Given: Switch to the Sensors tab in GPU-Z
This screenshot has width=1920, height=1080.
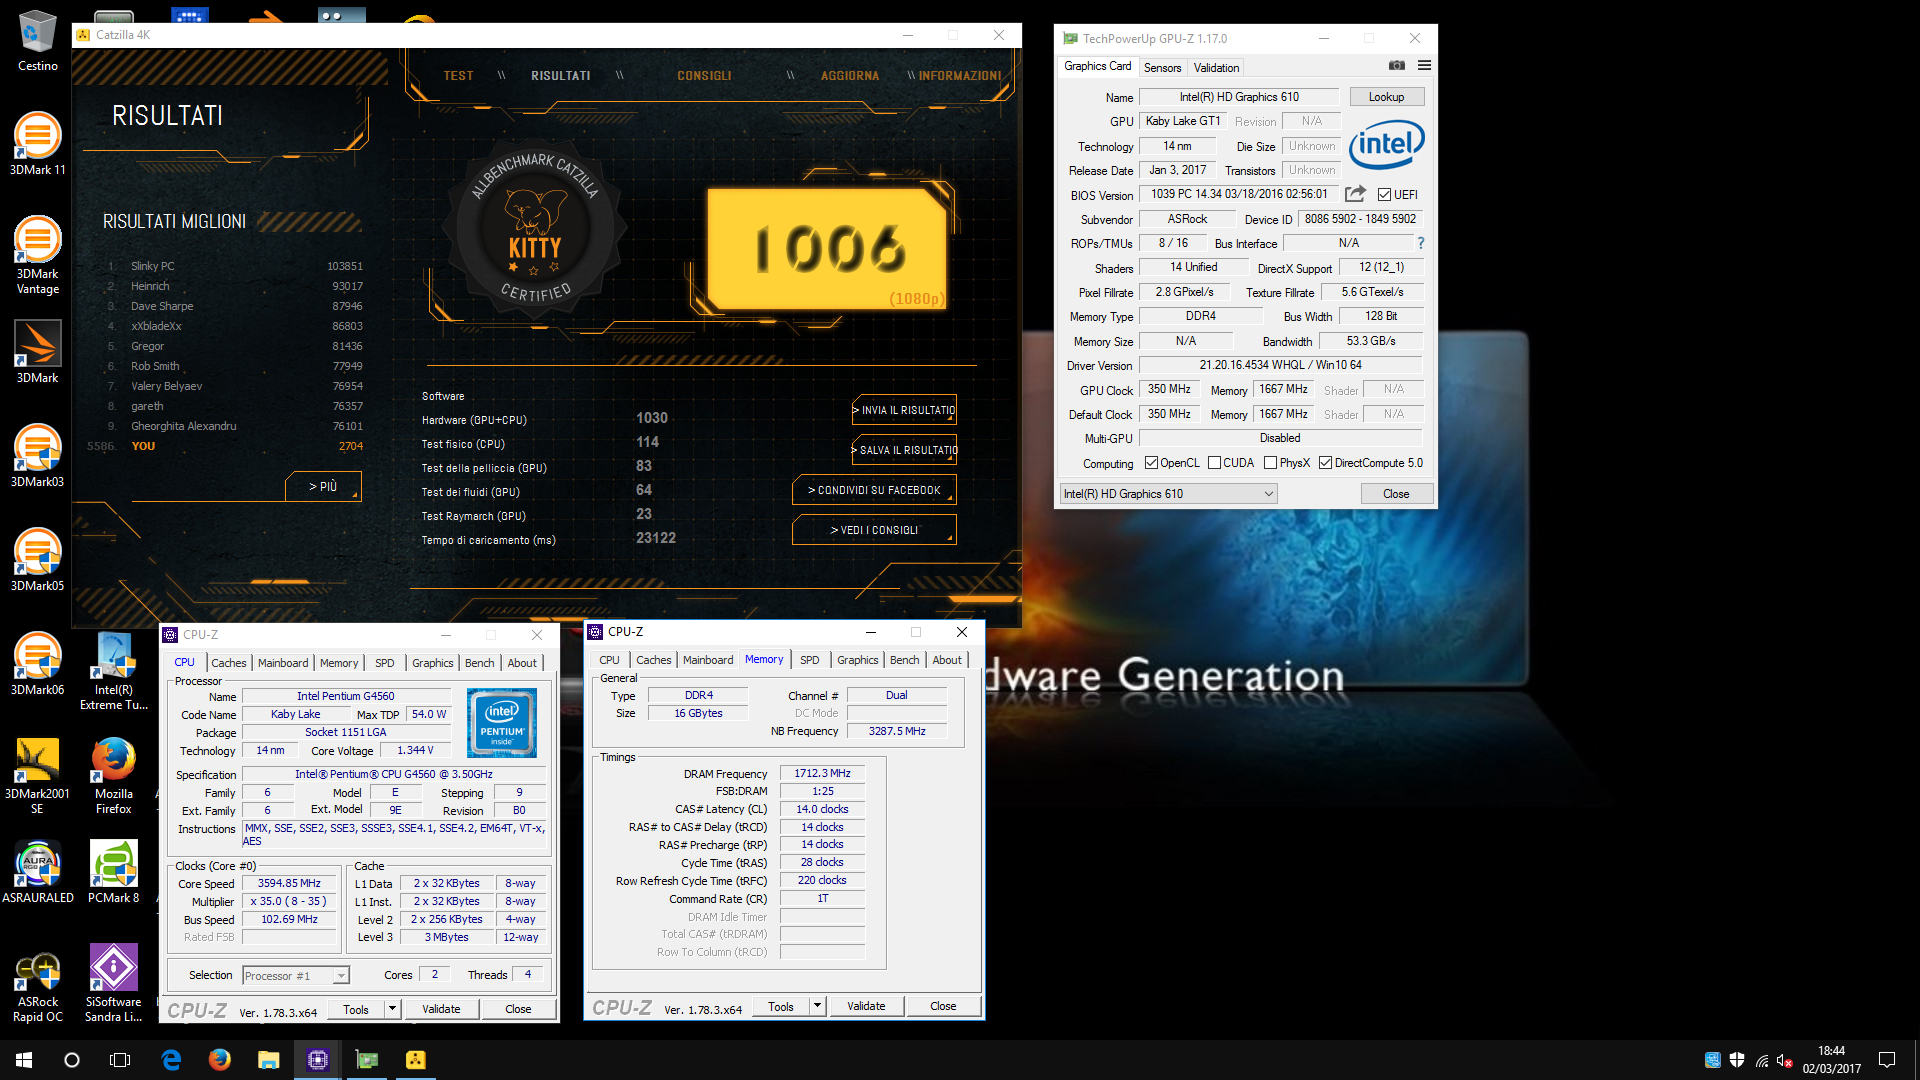Looking at the screenshot, I should tap(1162, 67).
